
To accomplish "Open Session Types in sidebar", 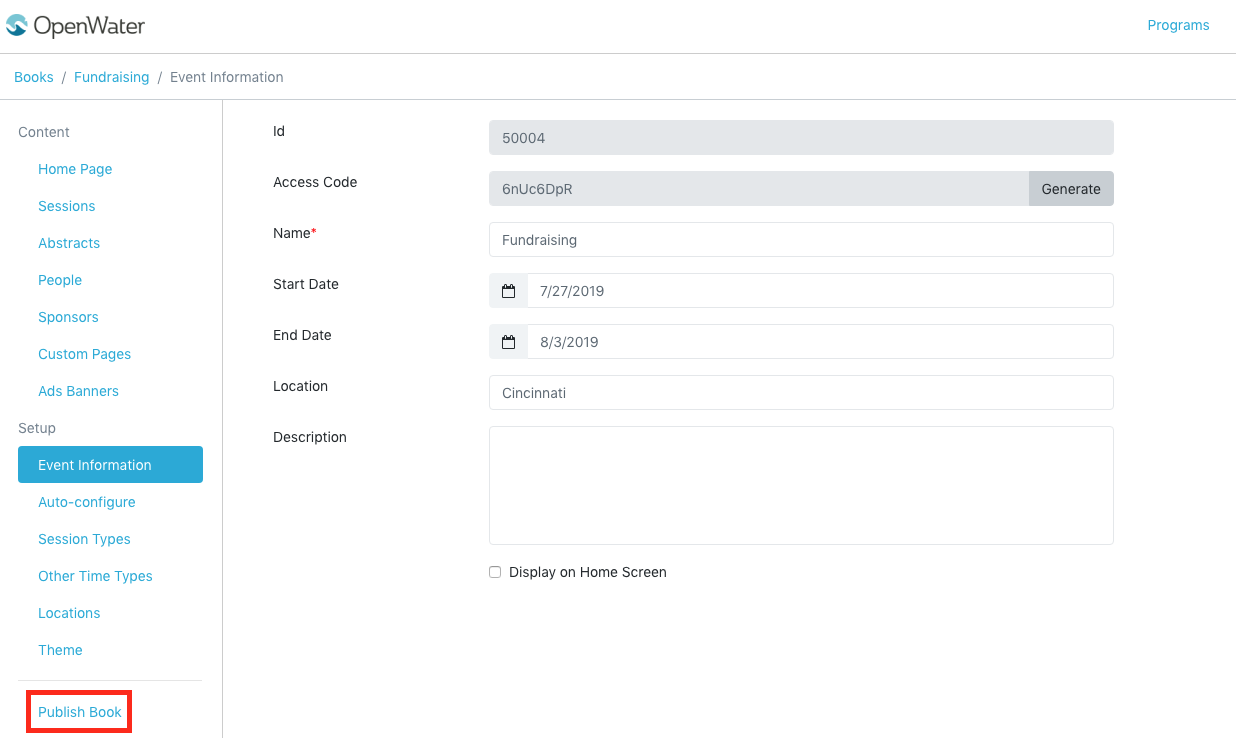I will click(x=84, y=539).
